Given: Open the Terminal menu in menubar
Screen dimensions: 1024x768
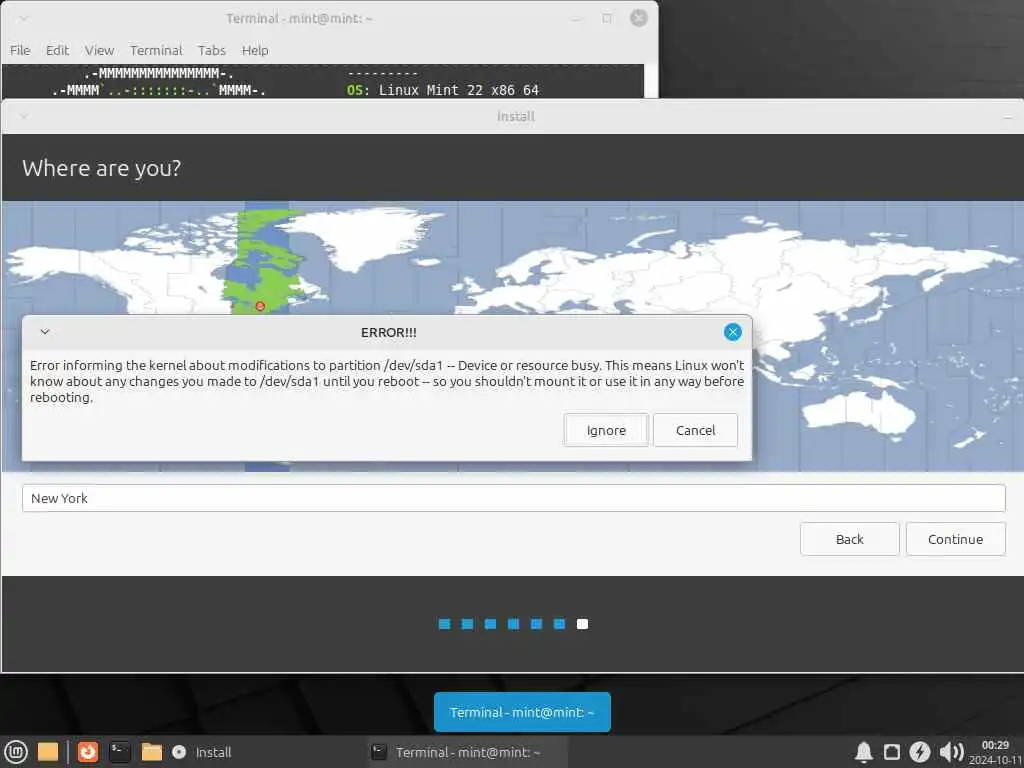Looking at the screenshot, I should click(x=156, y=50).
